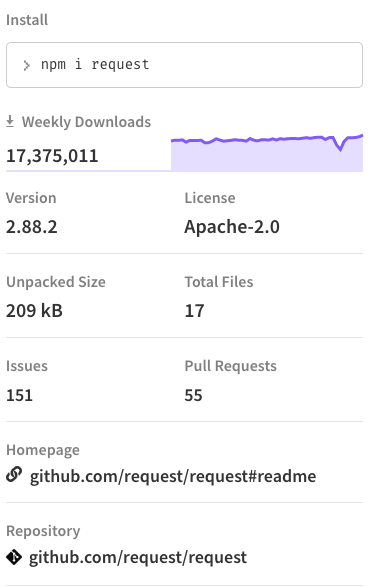The image size is (389, 588).
Task: Click the chain link icon under Homepage
Action: pyautogui.click(x=14, y=475)
